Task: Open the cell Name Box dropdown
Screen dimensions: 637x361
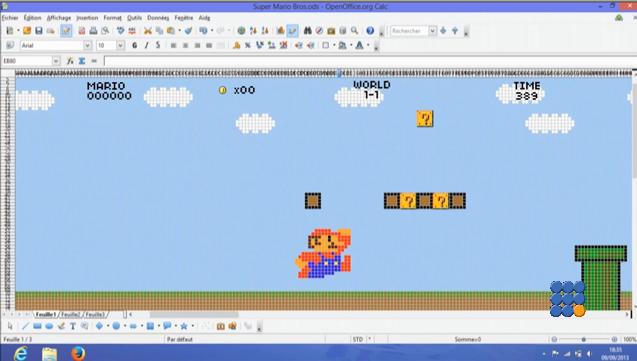Action: [56, 61]
